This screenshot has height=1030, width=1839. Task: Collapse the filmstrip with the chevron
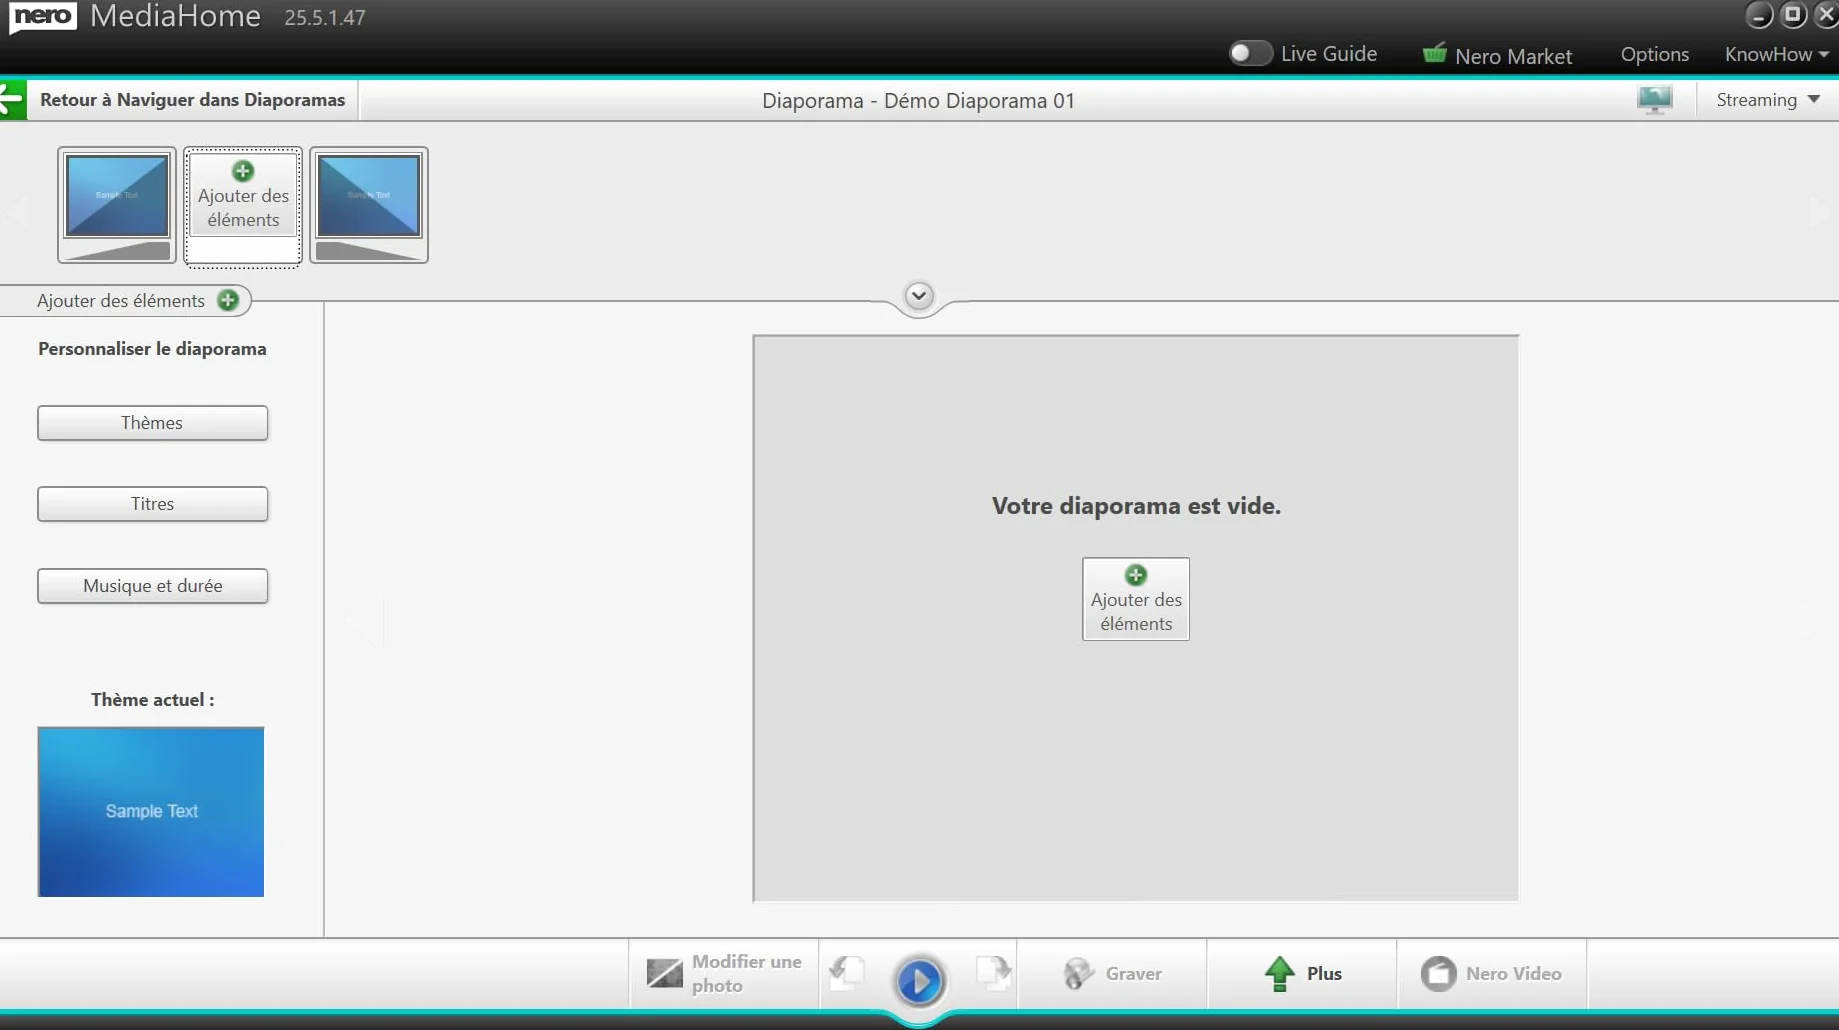(x=918, y=296)
